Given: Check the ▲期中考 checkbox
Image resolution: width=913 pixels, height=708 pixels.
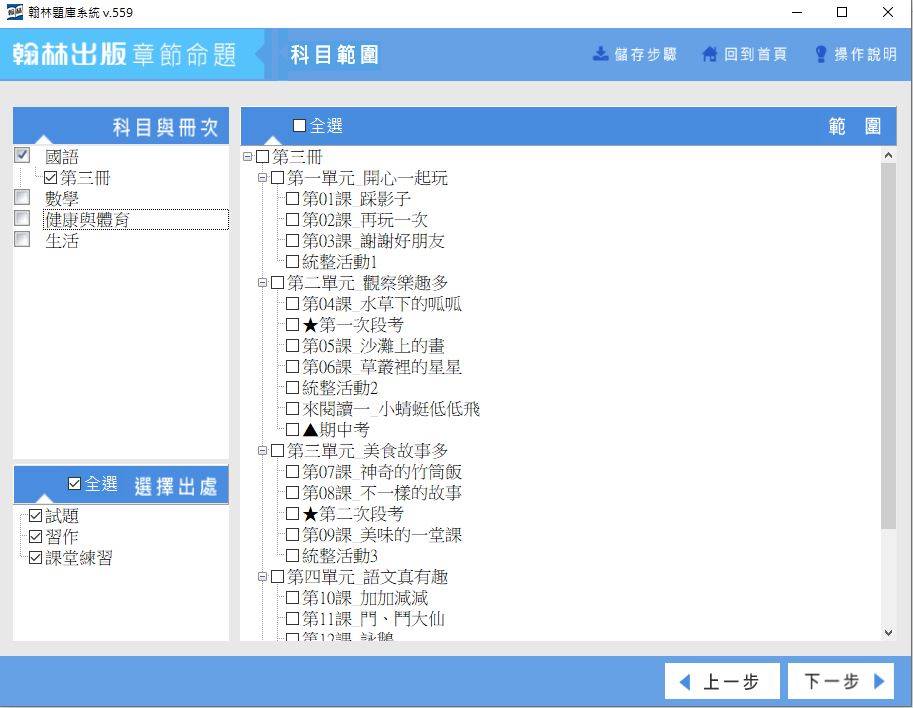Looking at the screenshot, I should 292,430.
